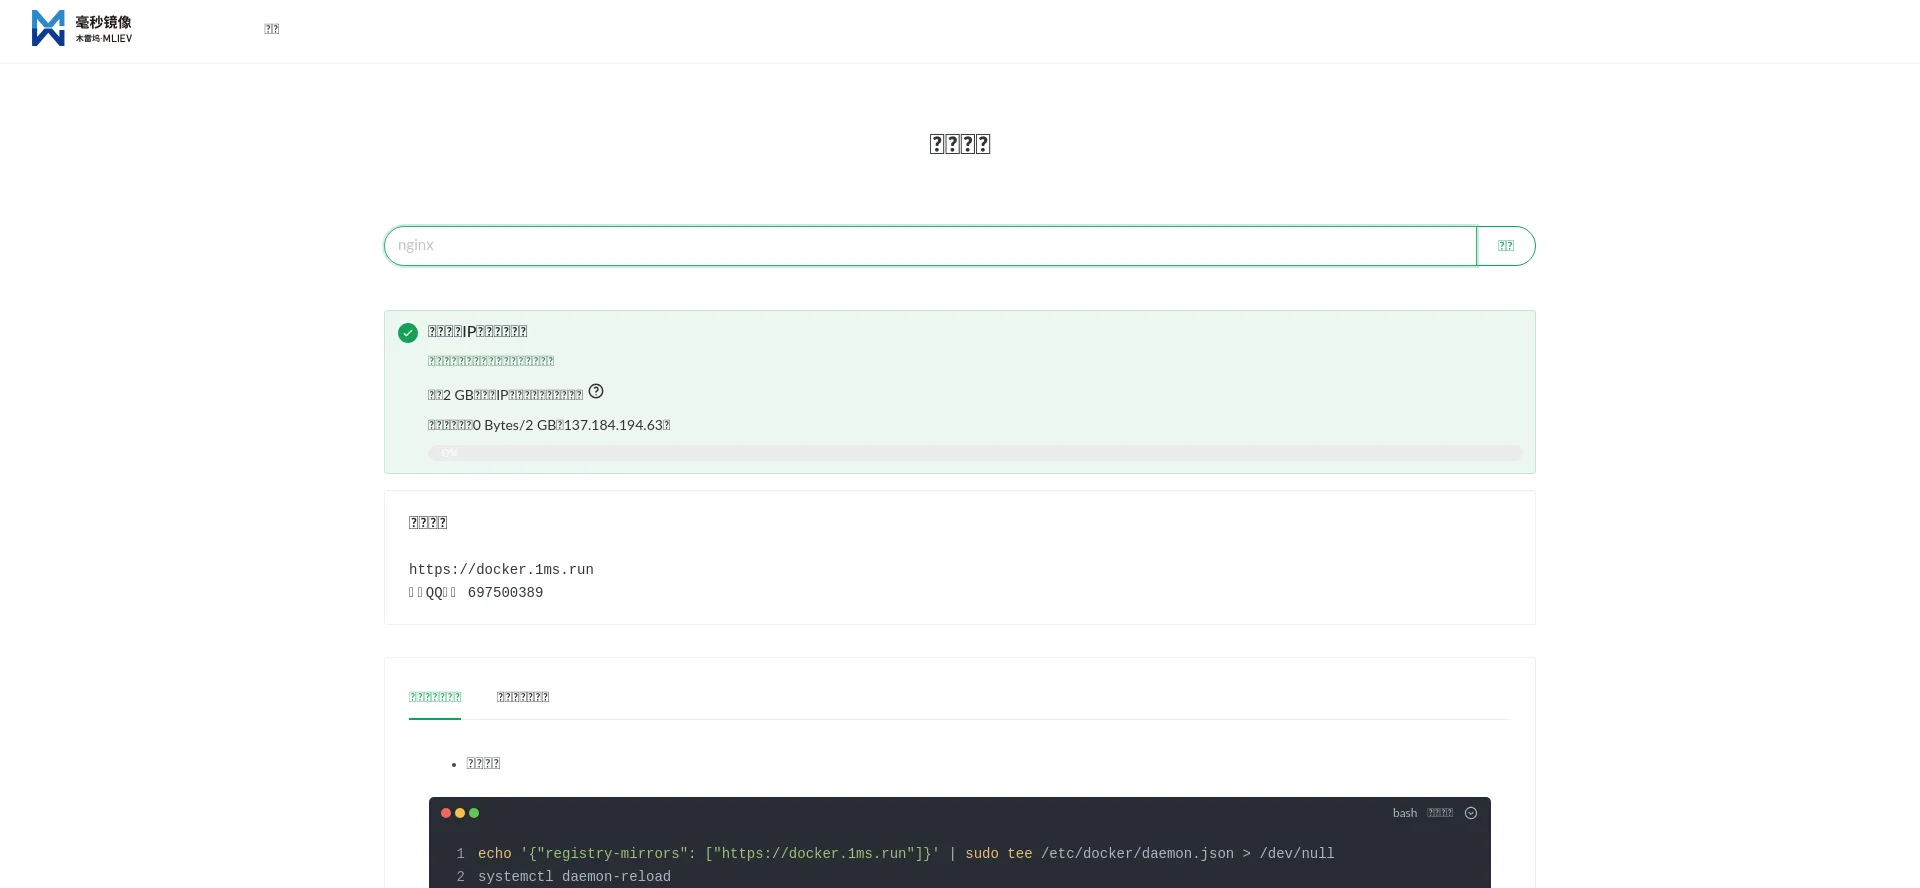Click the systemctl daemon-reload code line
The width and height of the screenshot is (1920, 888).
(x=574, y=877)
